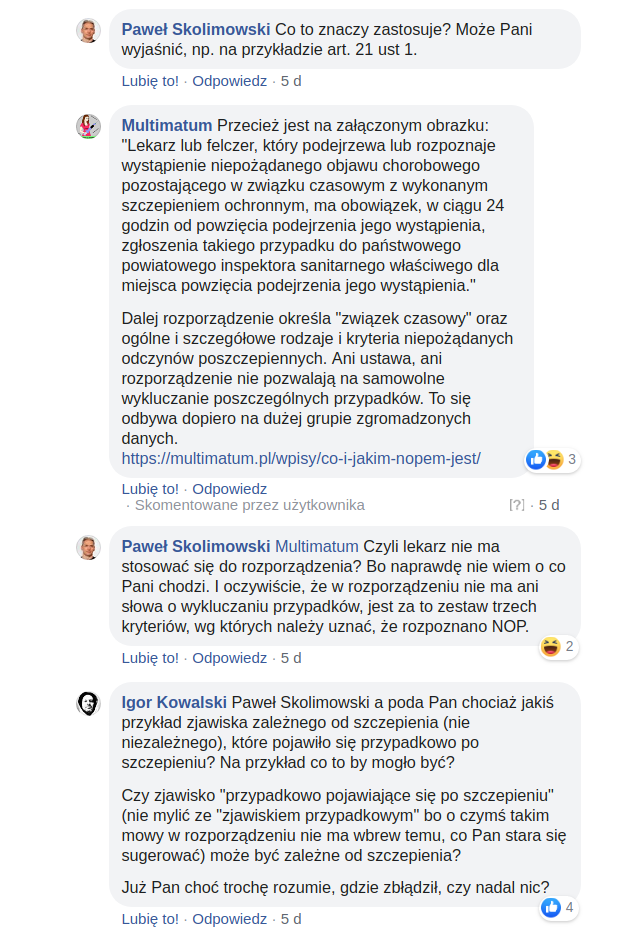
Task: Reply to Igor Kowalski's comment
Action: 229,919
